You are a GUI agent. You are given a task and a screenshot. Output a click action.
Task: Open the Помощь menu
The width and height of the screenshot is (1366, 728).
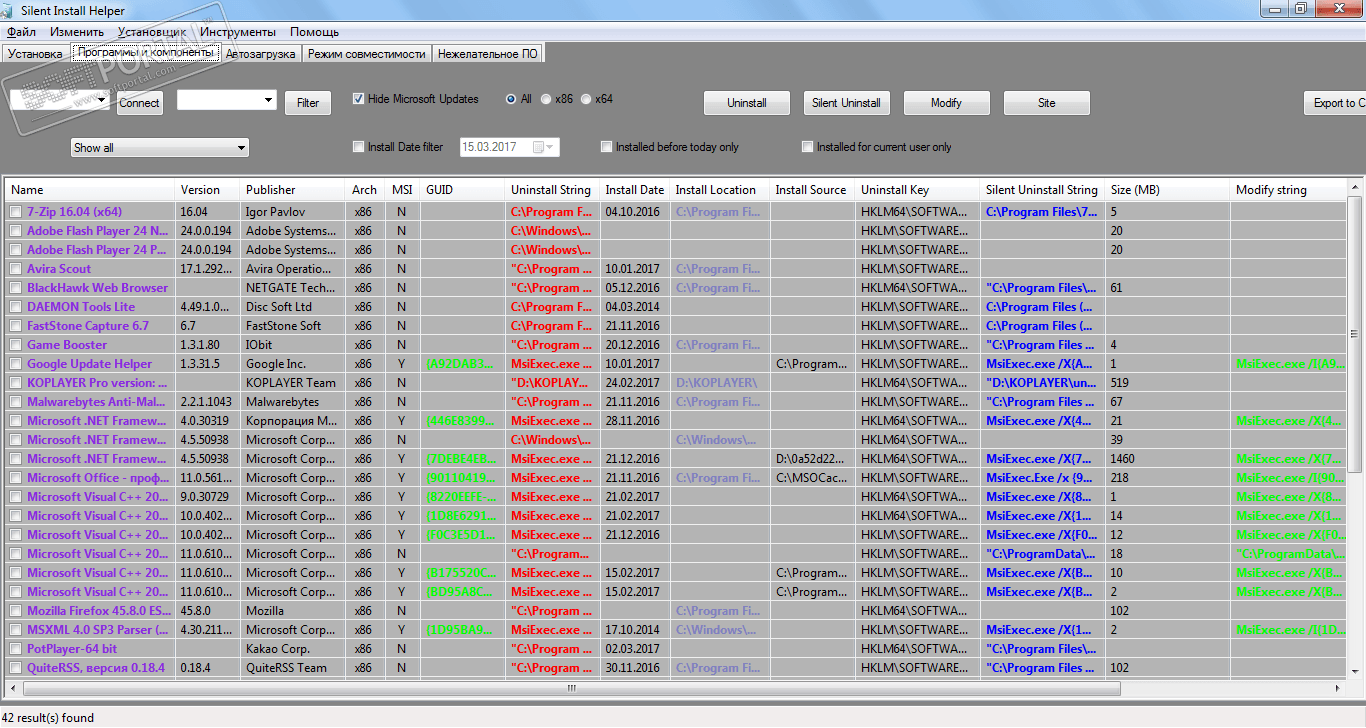click(314, 32)
